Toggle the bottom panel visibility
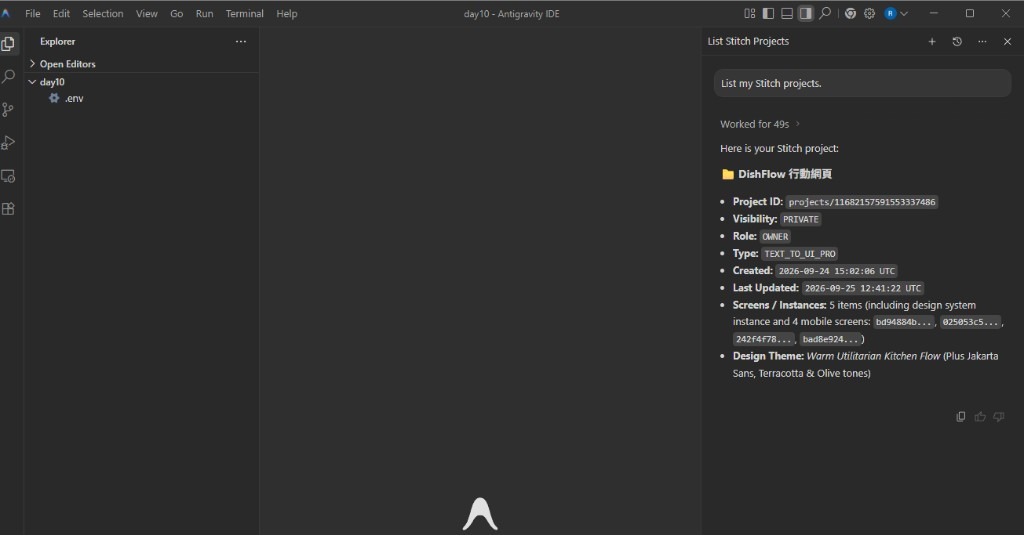The height and width of the screenshot is (535, 1024). (787, 13)
